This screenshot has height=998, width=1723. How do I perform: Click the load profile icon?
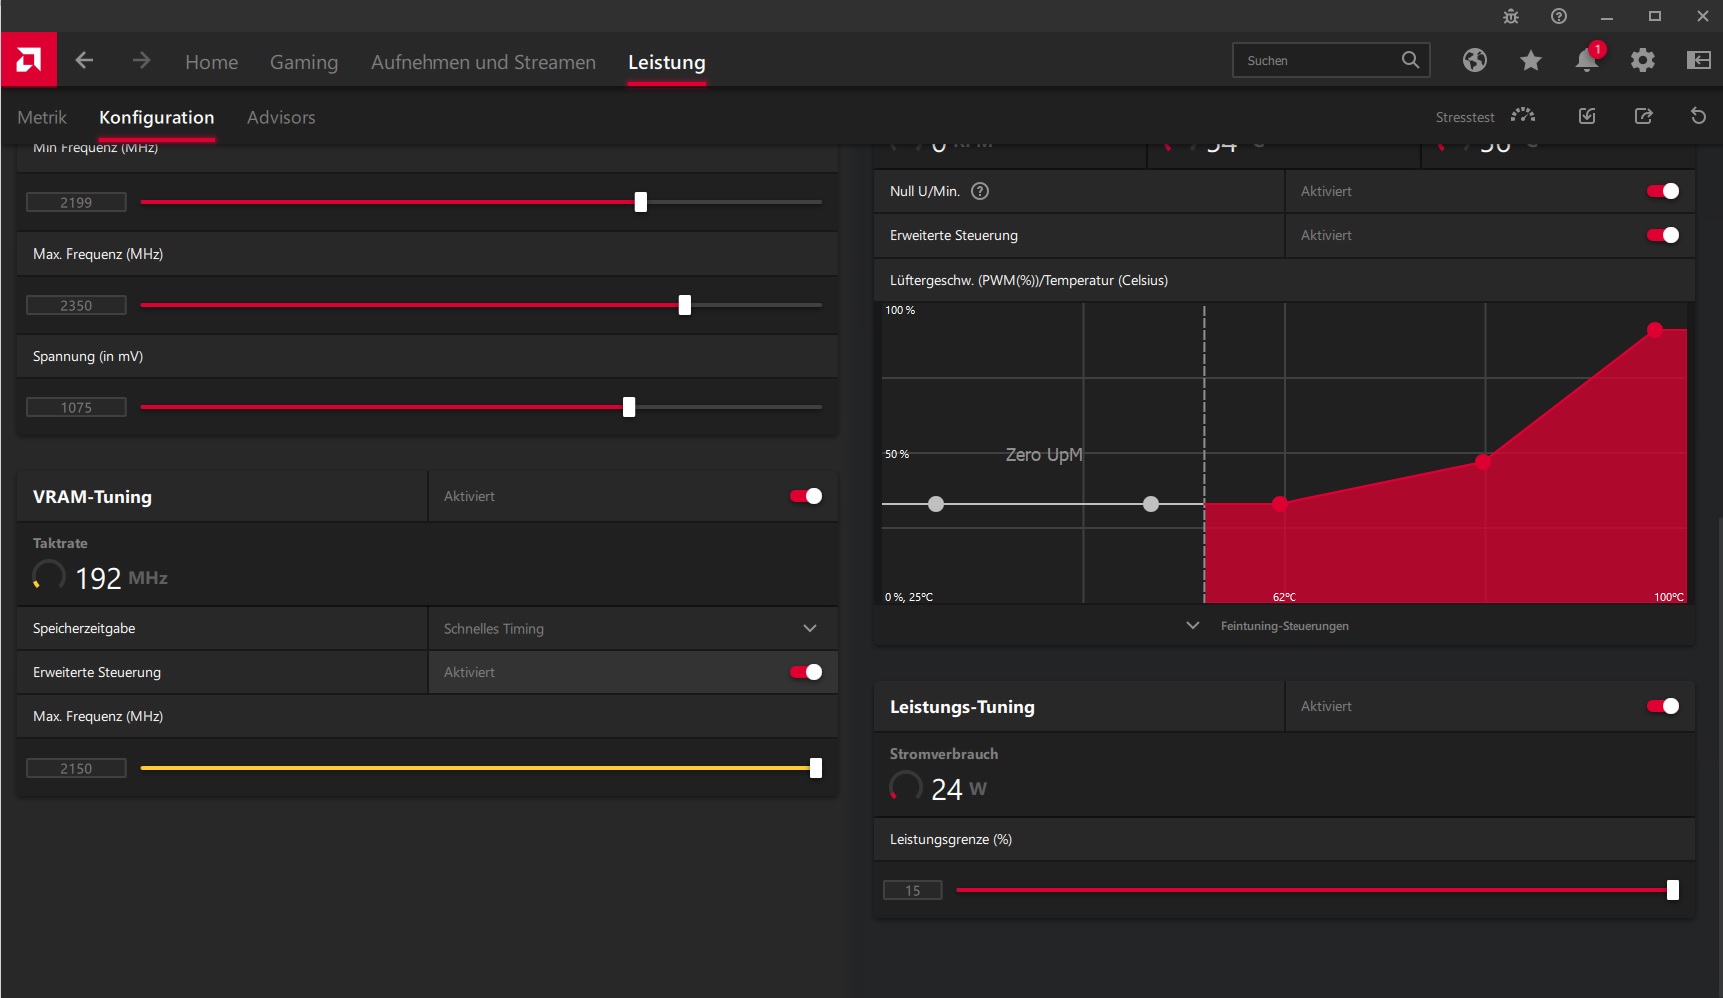(1587, 116)
